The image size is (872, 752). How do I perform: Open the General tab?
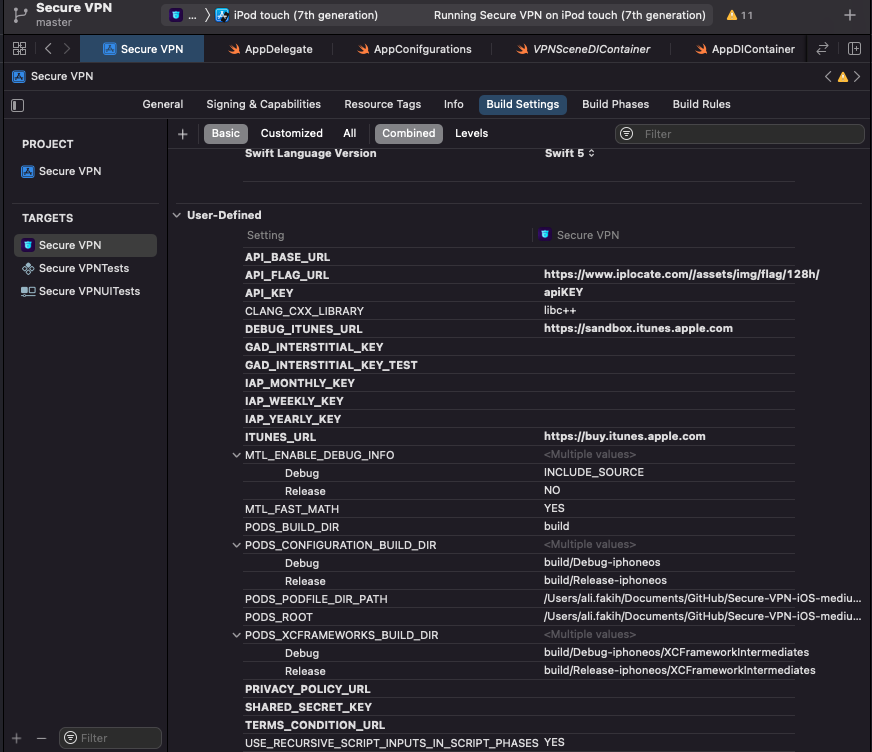point(162,104)
